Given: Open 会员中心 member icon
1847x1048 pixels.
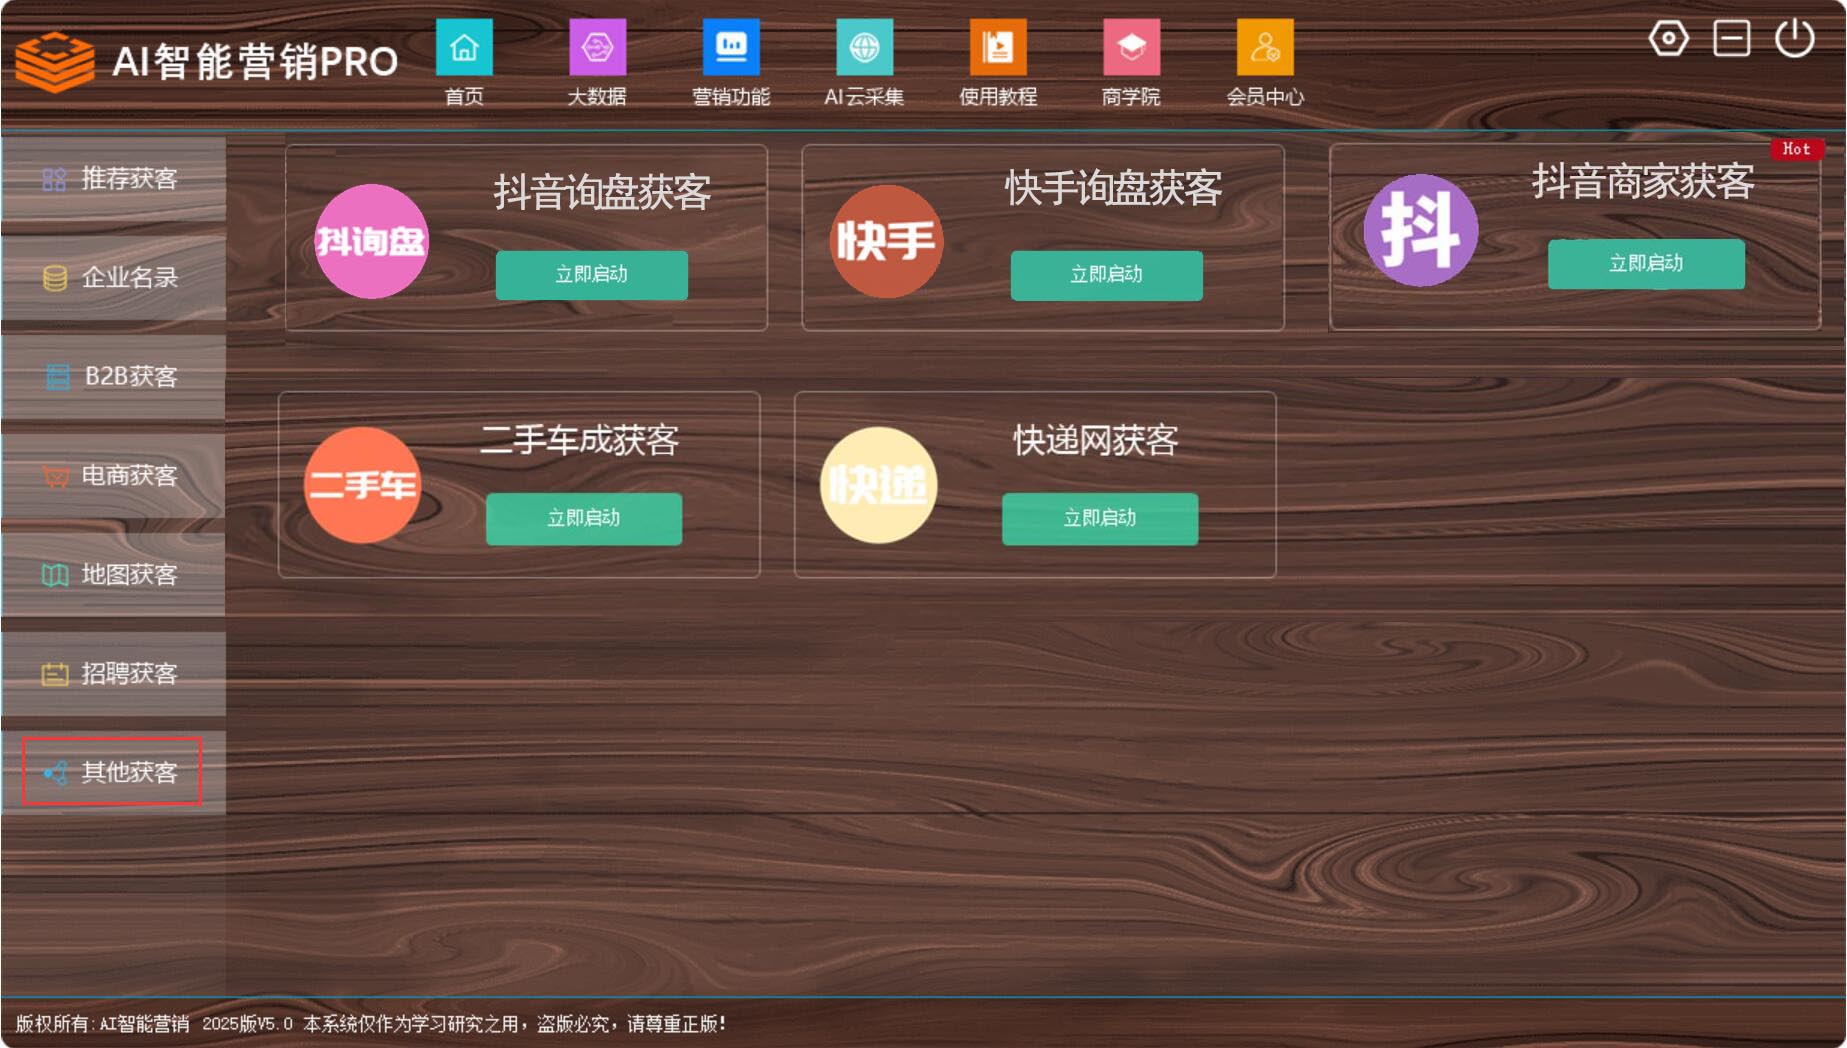Looking at the screenshot, I should pos(1265,48).
